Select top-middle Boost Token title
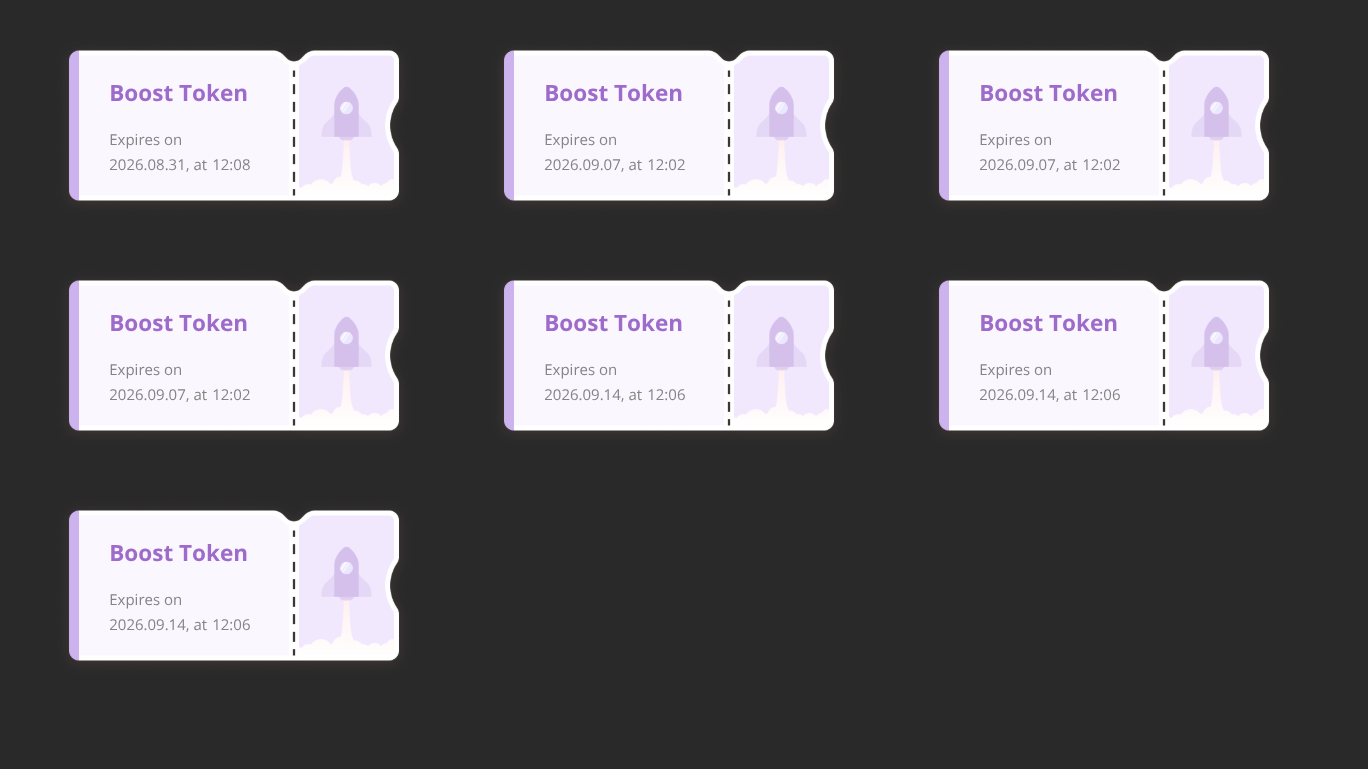The height and width of the screenshot is (769, 1368). [x=613, y=93]
